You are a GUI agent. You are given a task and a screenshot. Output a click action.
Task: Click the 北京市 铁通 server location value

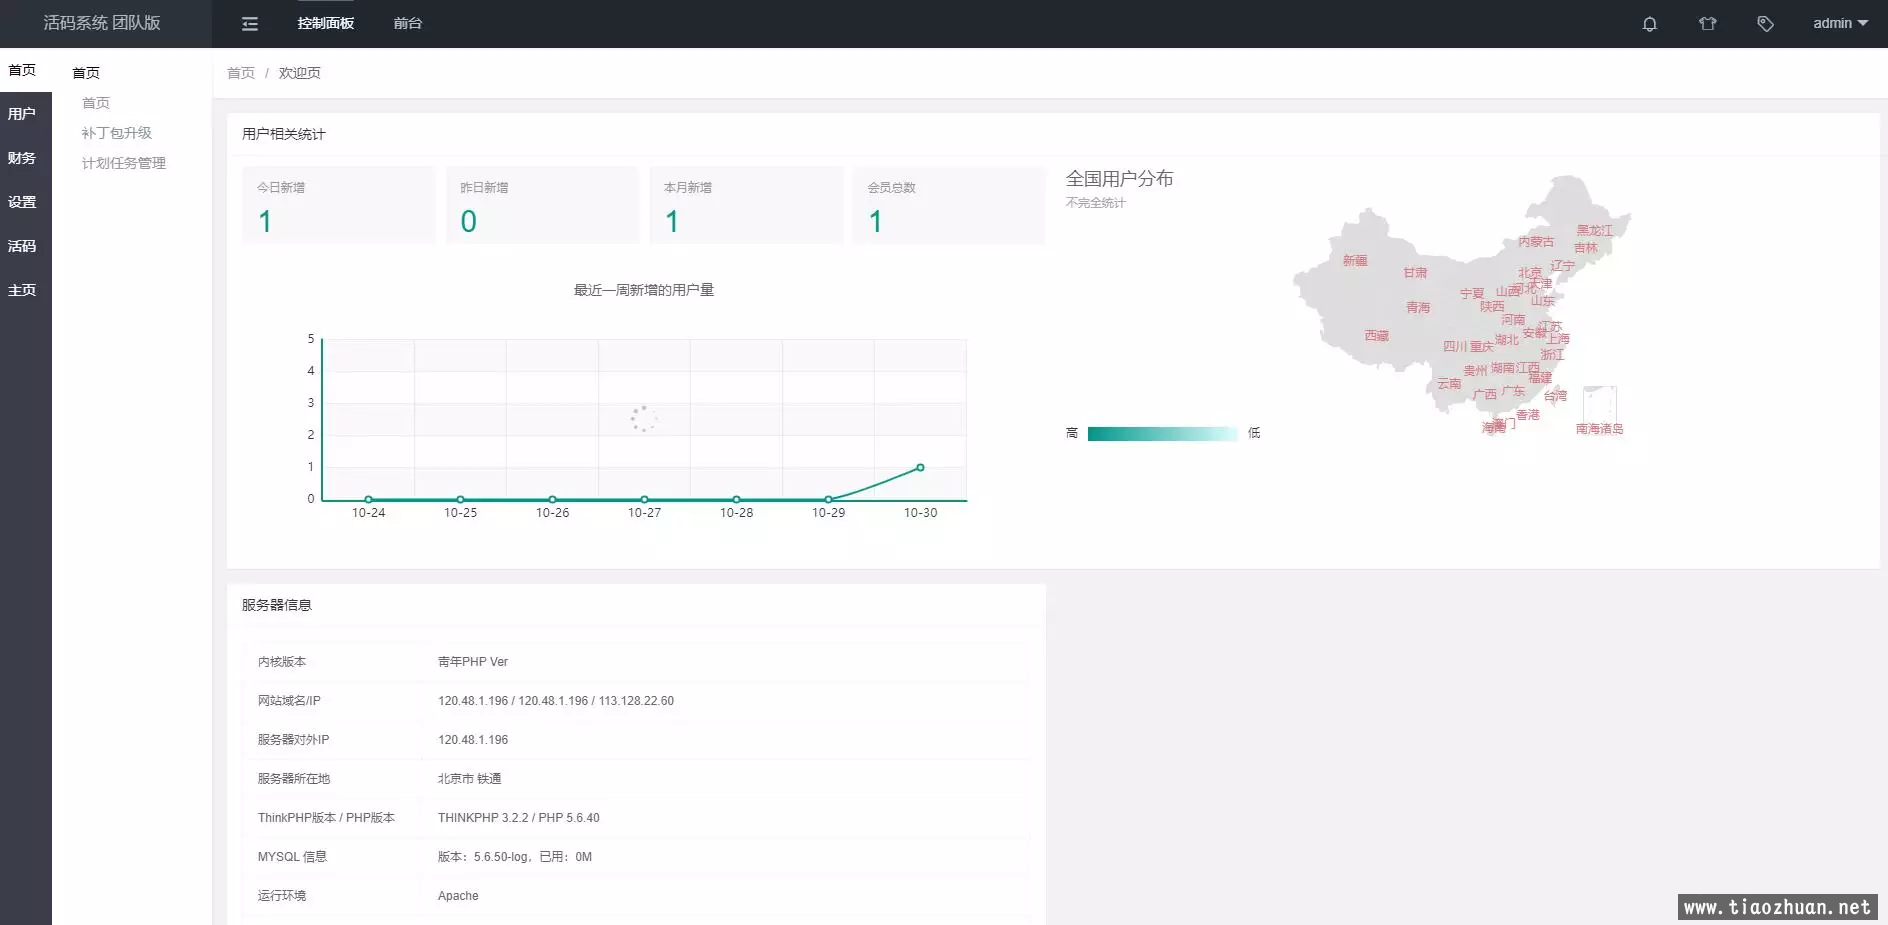pyautogui.click(x=470, y=779)
